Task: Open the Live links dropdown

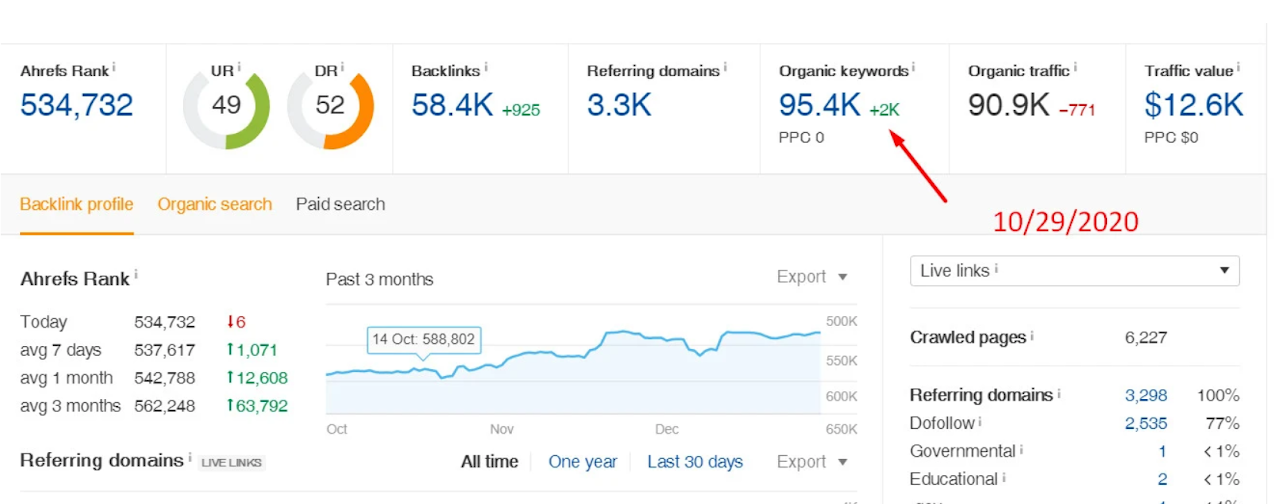Action: tap(1074, 271)
